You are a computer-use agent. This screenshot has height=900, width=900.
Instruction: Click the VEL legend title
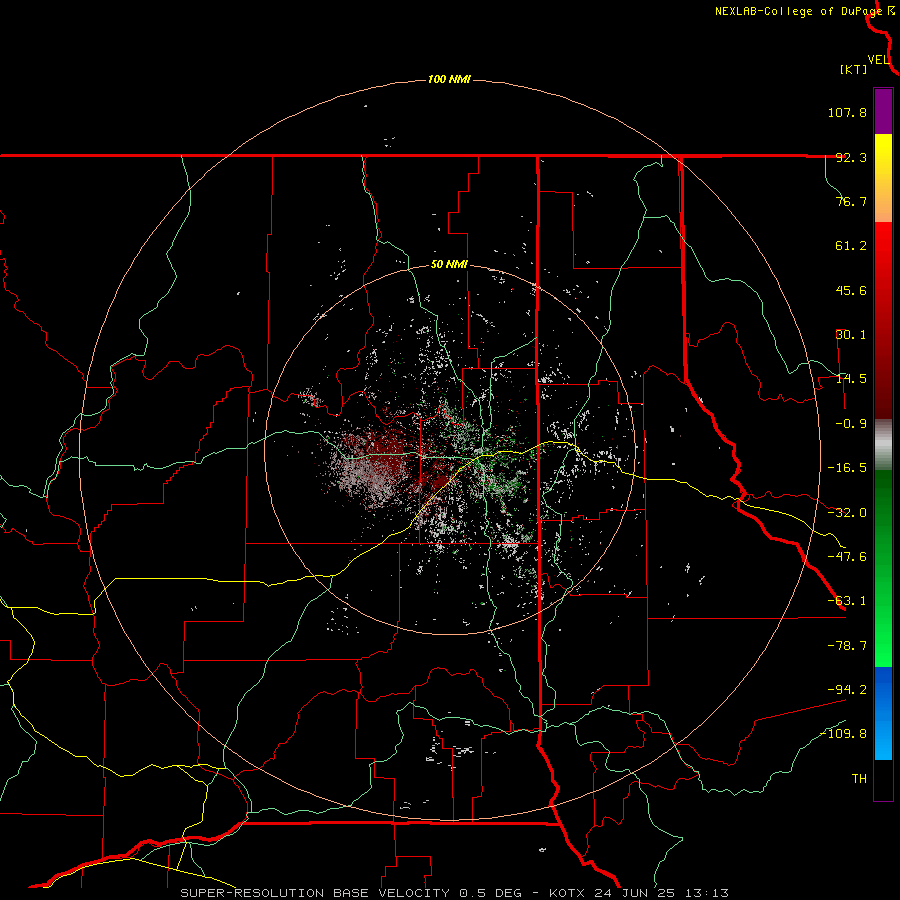878,60
